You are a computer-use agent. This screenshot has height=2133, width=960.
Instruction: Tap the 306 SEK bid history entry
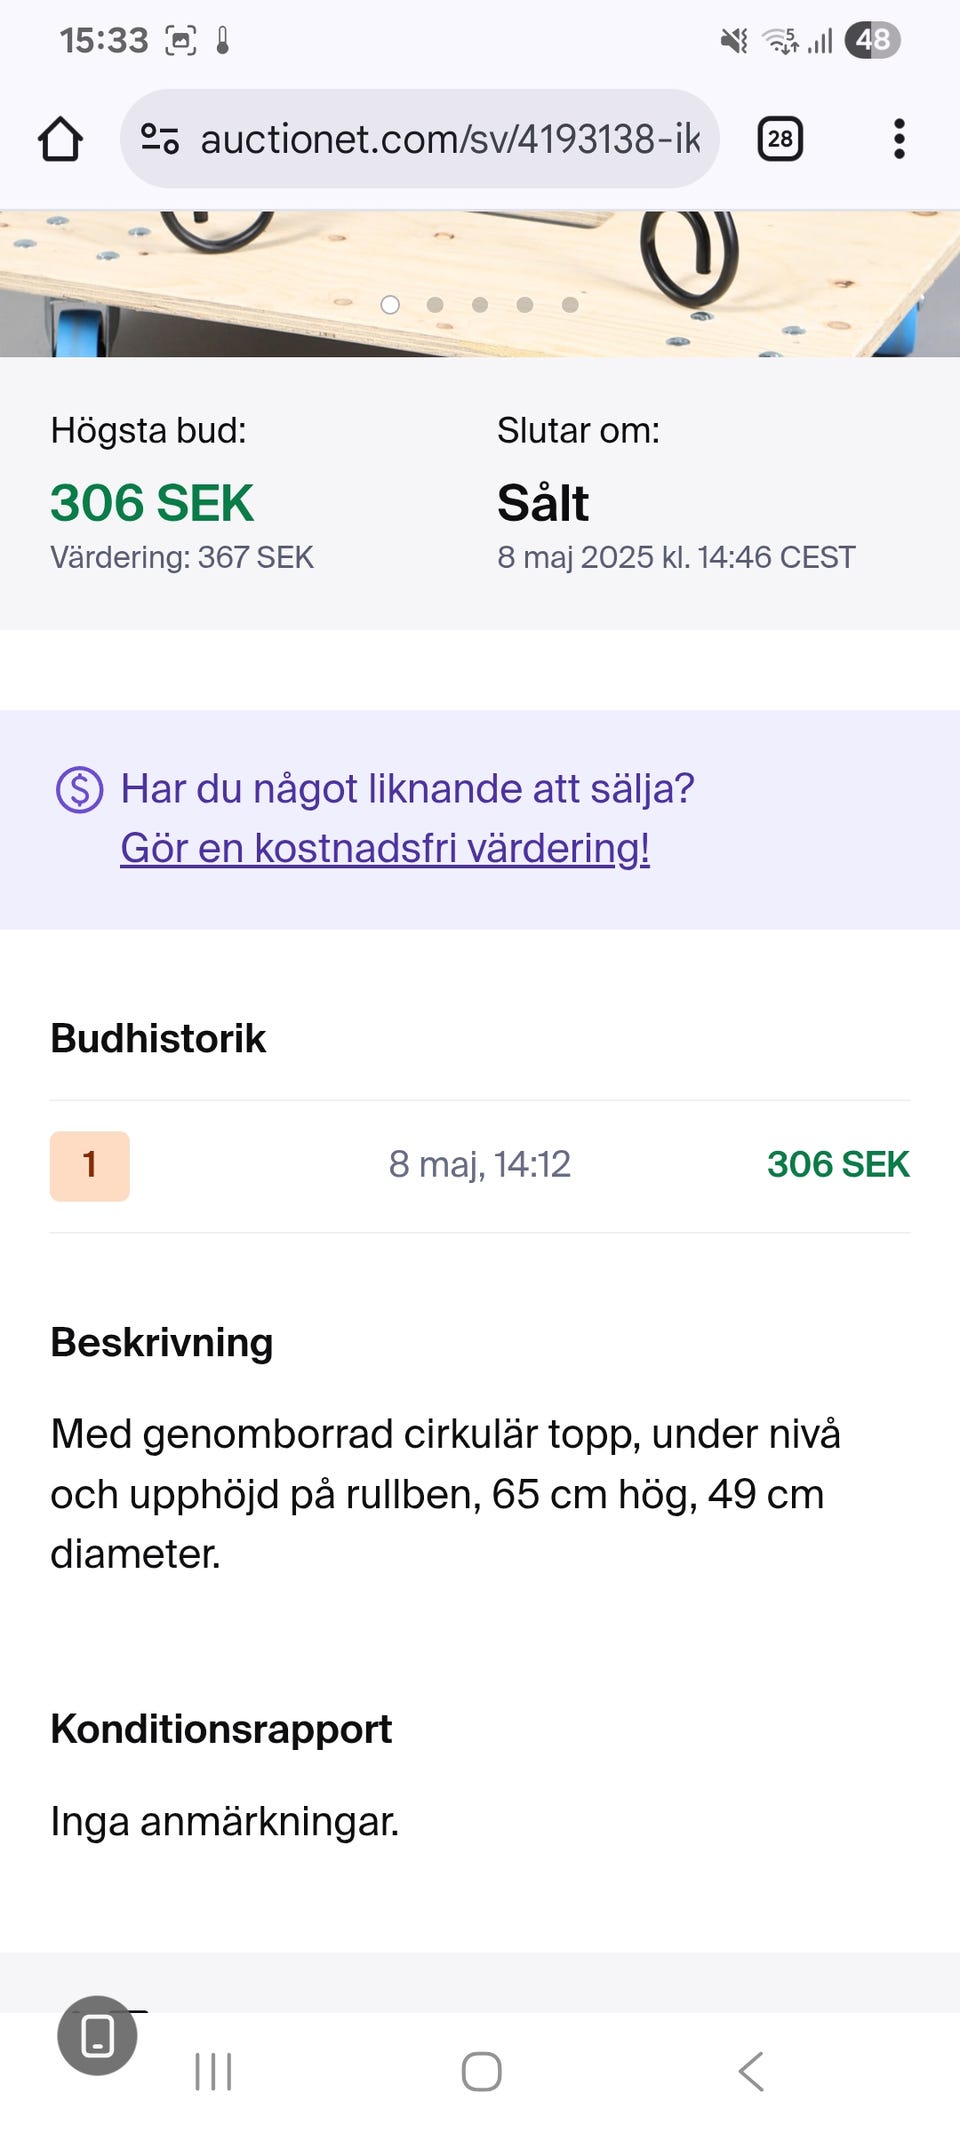tap(837, 1165)
